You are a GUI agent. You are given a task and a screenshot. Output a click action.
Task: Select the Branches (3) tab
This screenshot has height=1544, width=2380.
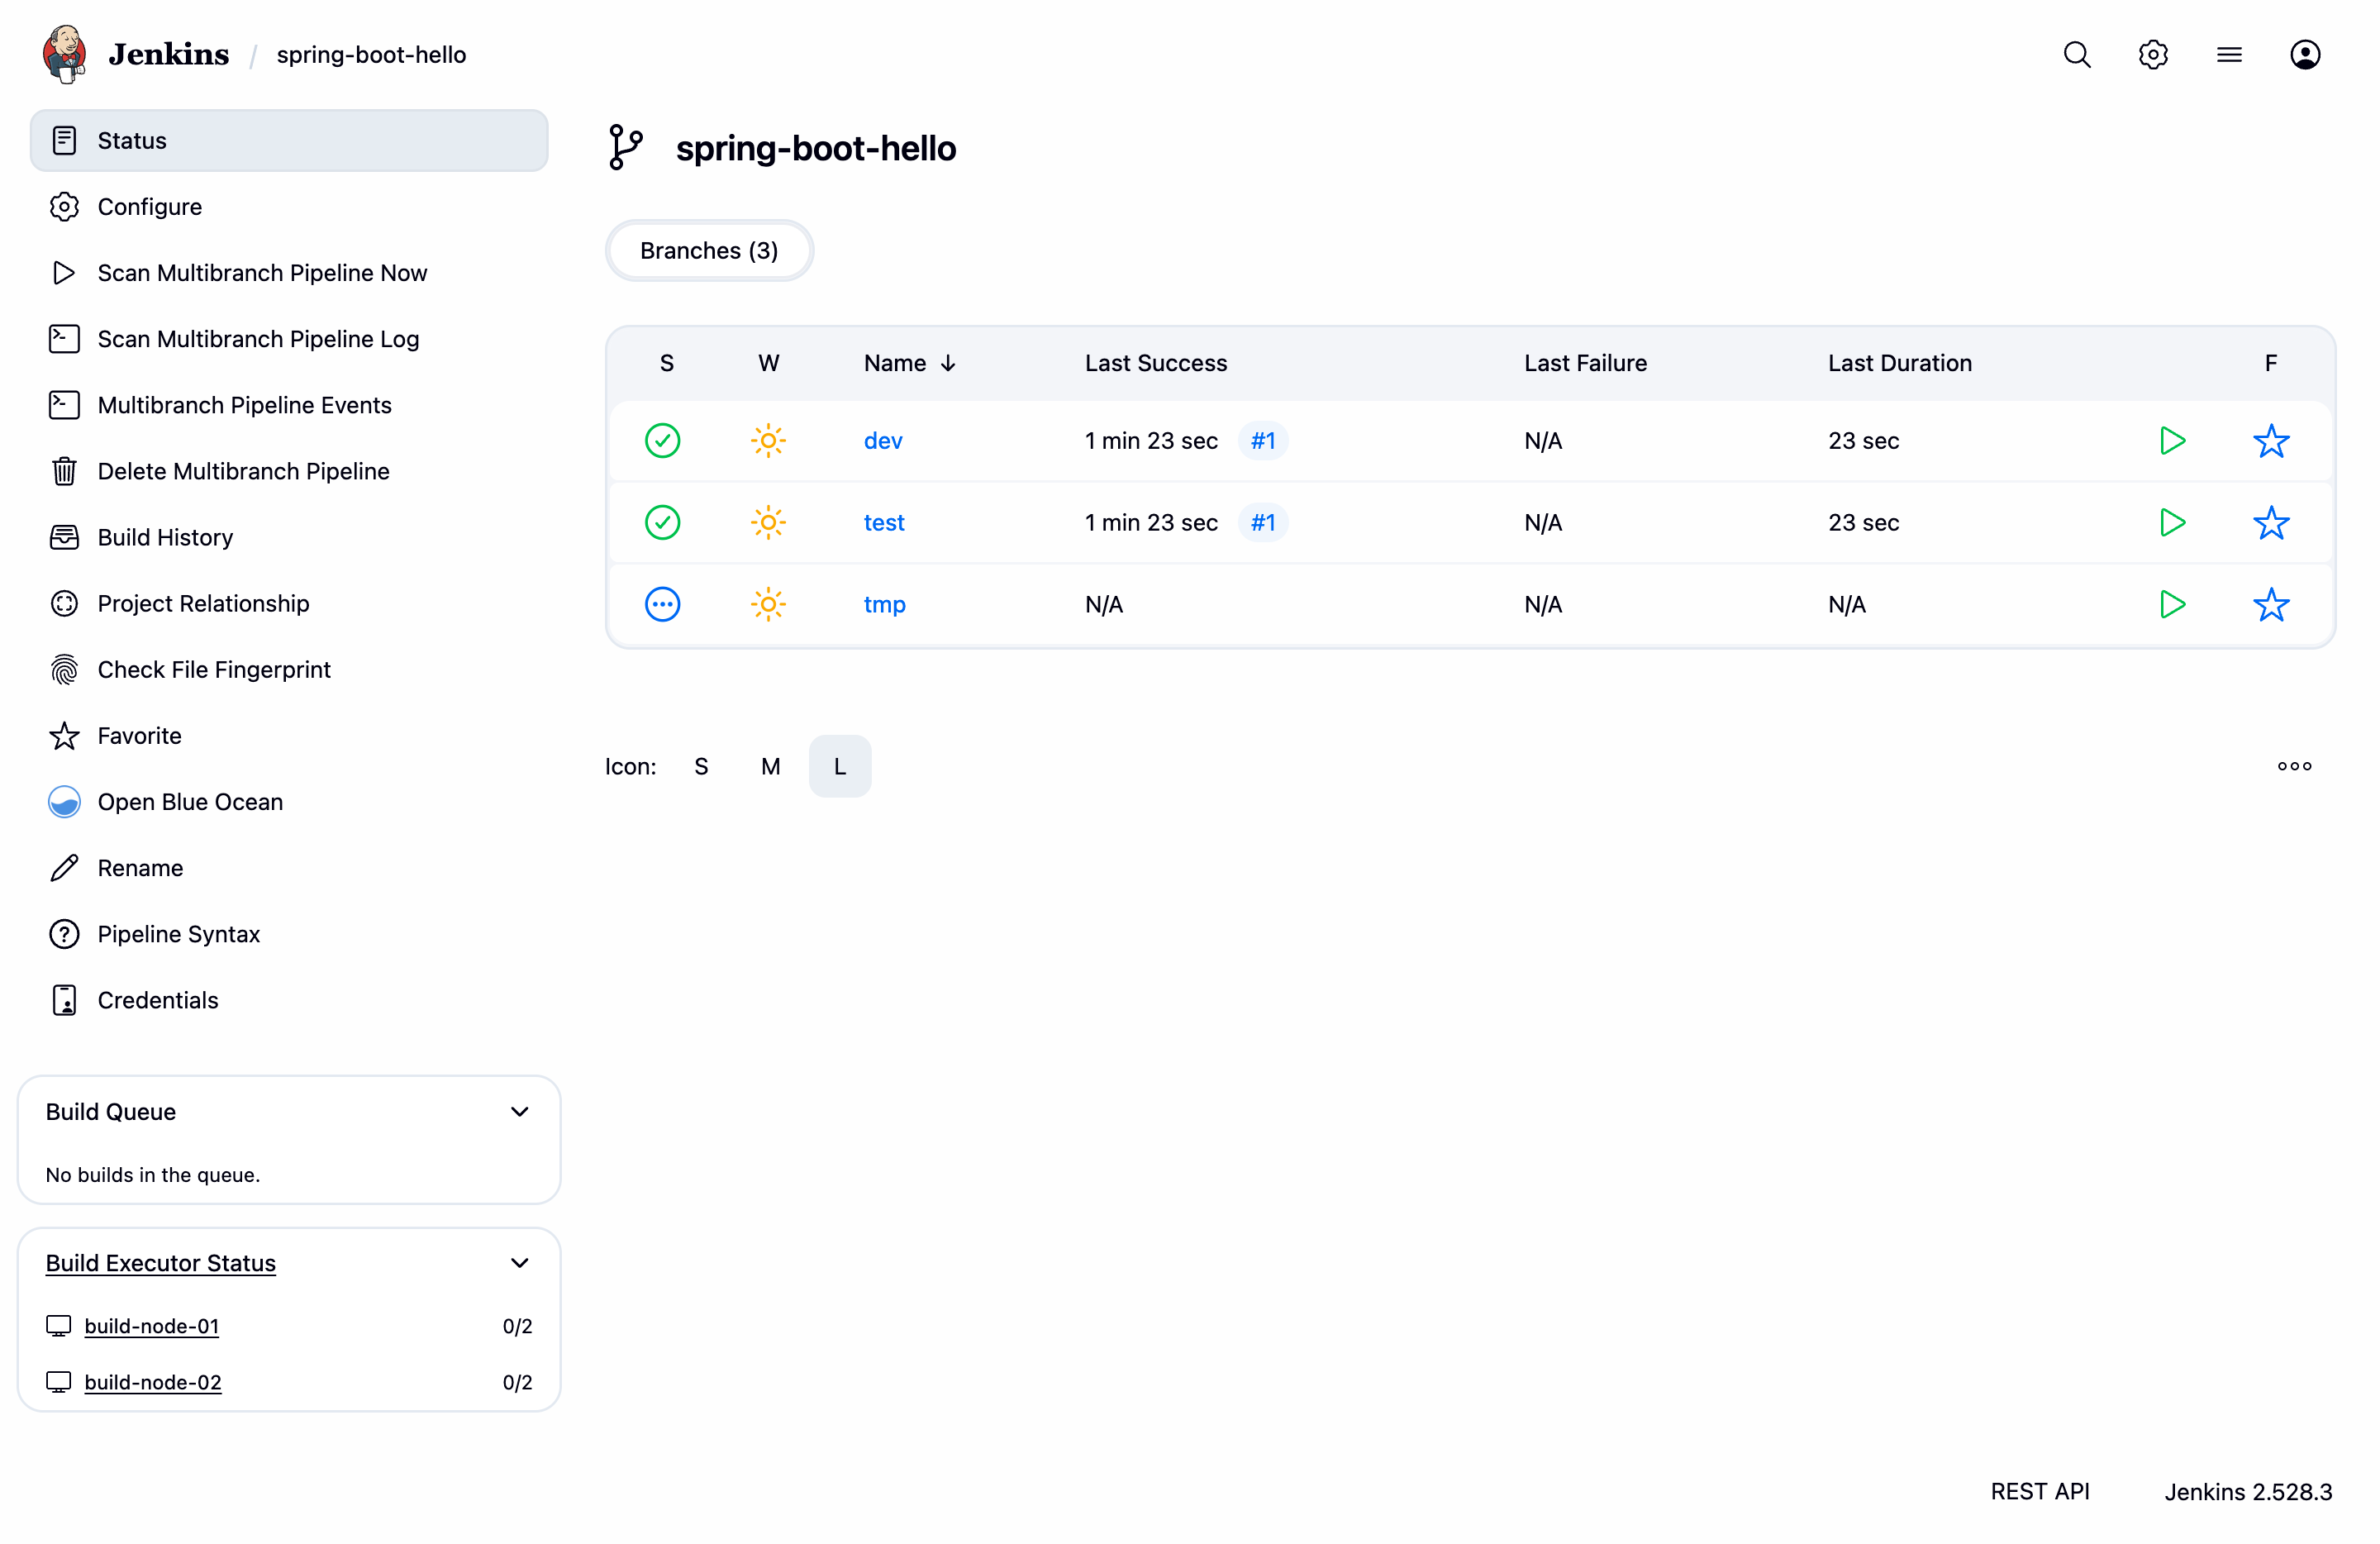click(x=709, y=250)
